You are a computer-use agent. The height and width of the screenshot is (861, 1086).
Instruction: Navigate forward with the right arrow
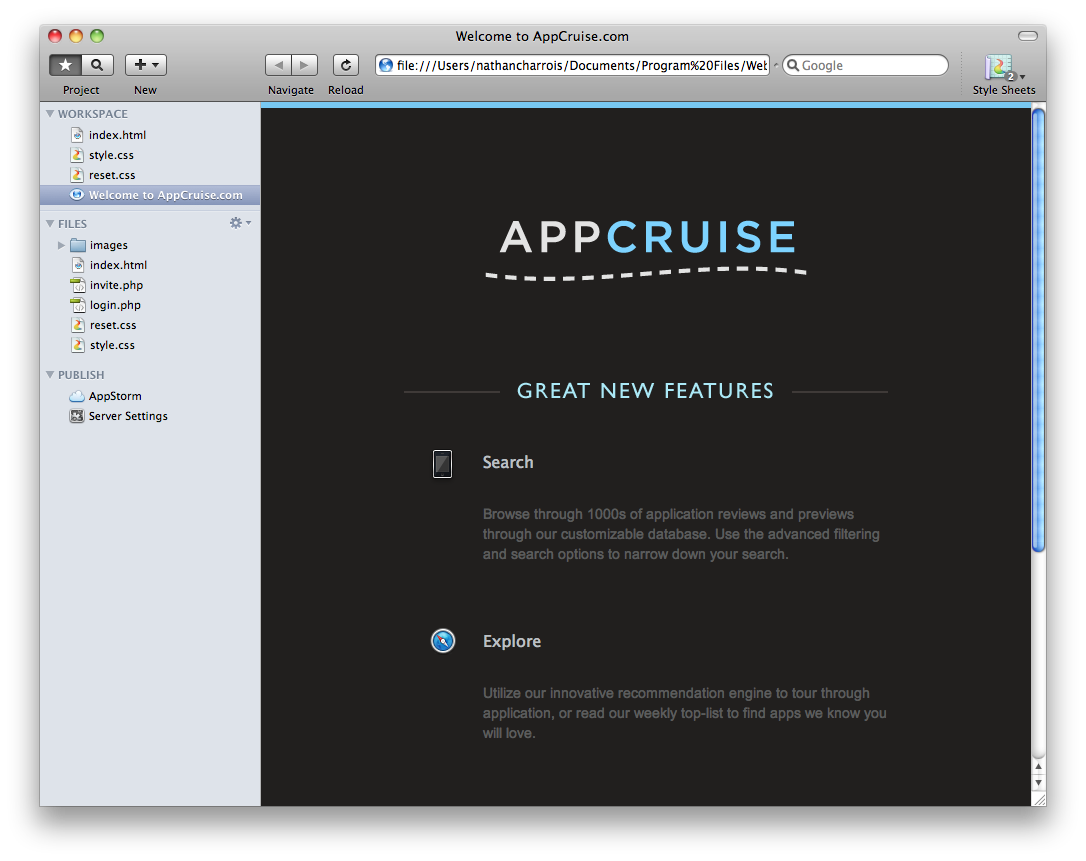[x=304, y=65]
